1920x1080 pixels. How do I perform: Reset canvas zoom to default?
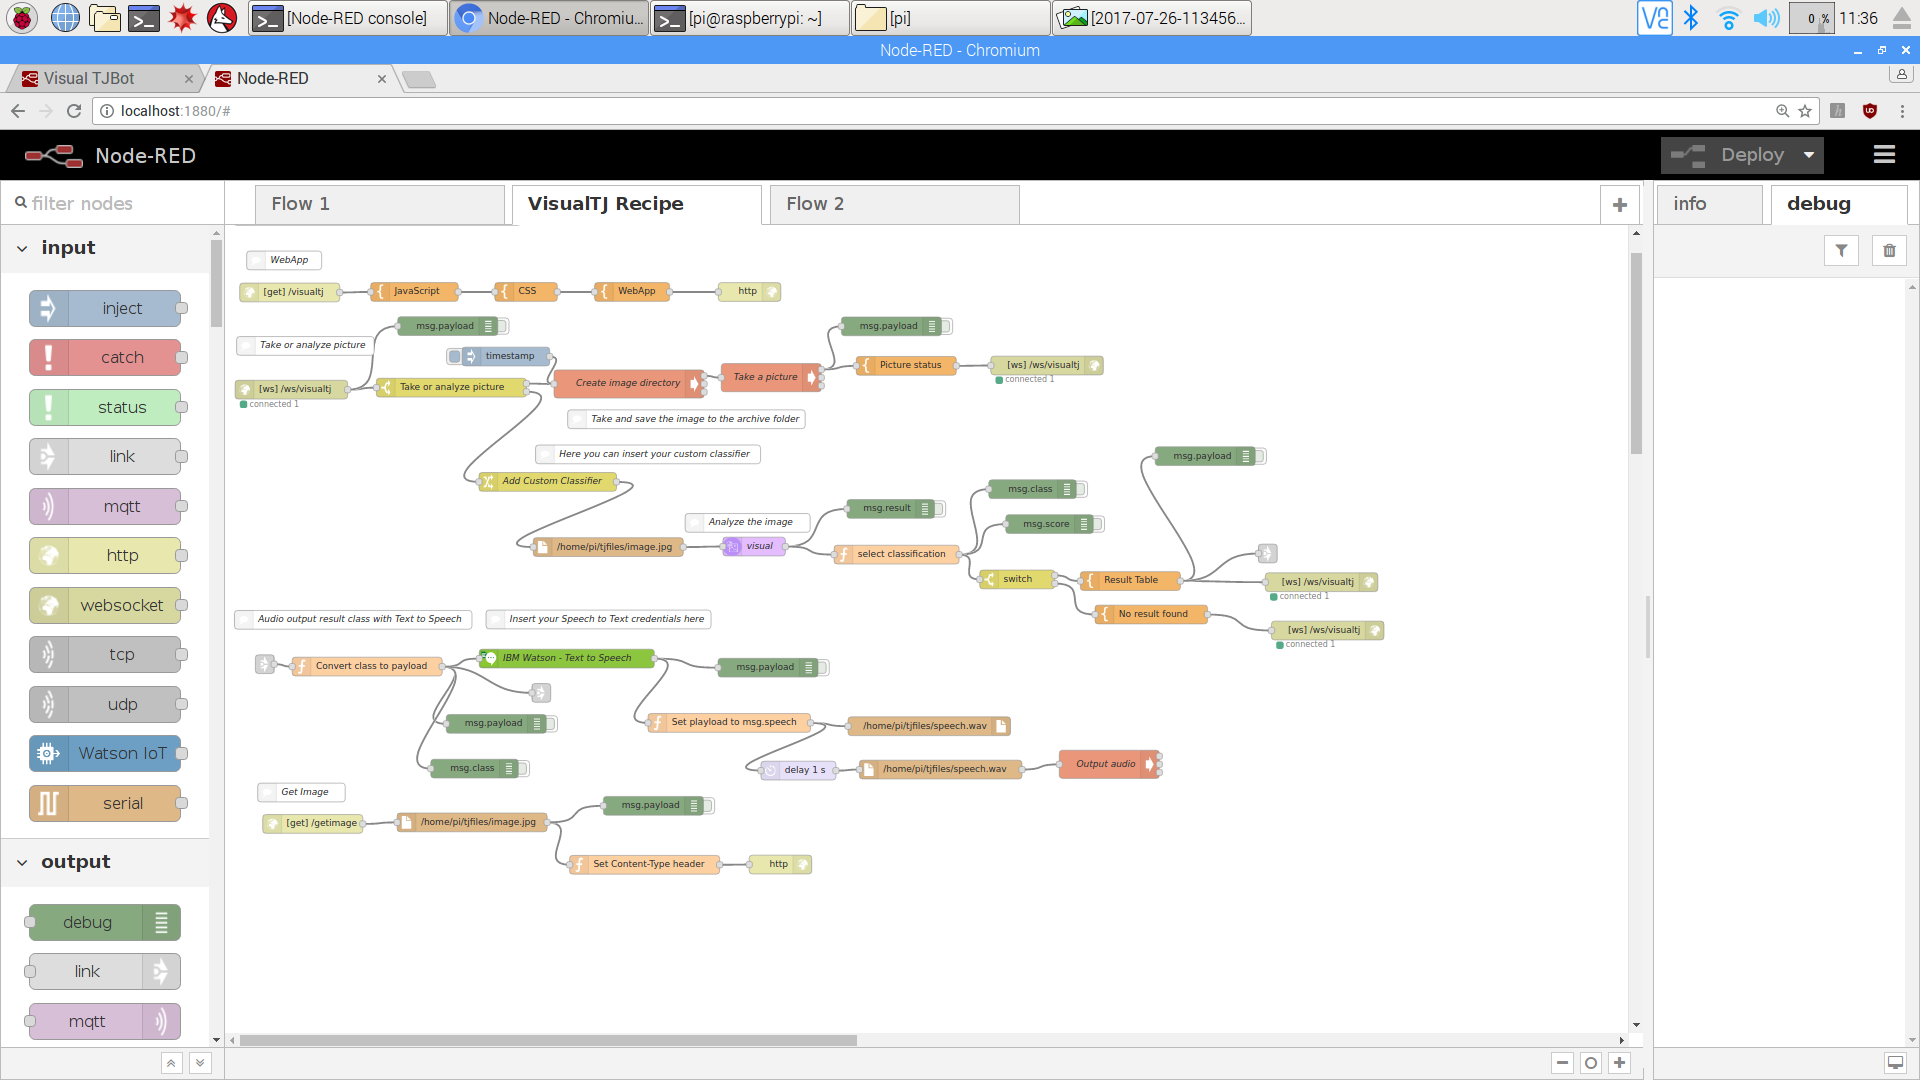tap(1591, 1063)
